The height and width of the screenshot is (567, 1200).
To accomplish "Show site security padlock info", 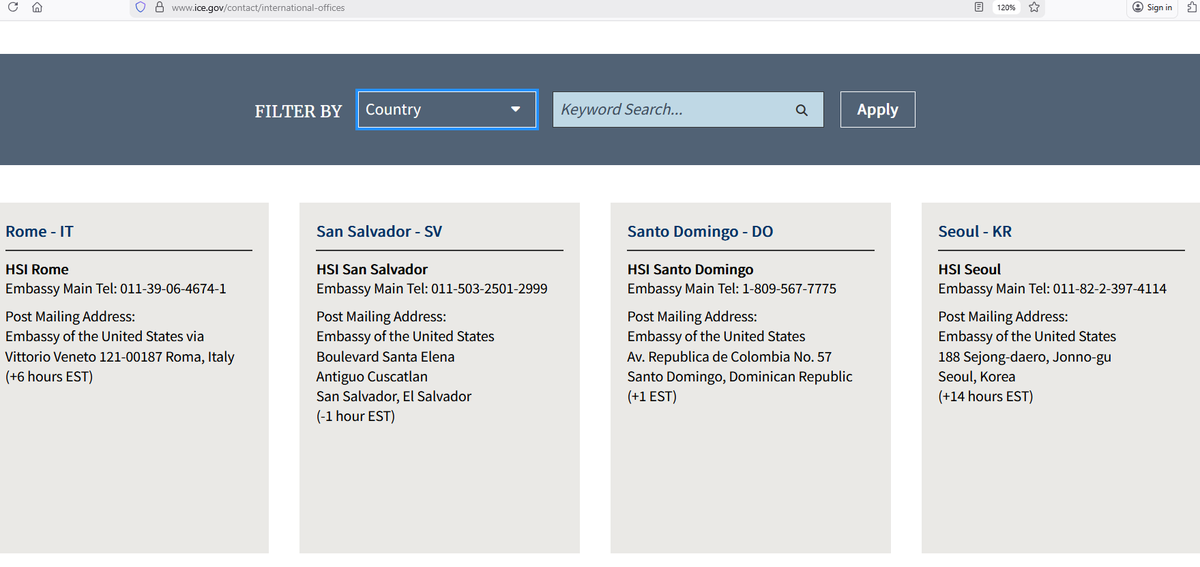I will (x=159, y=7).
